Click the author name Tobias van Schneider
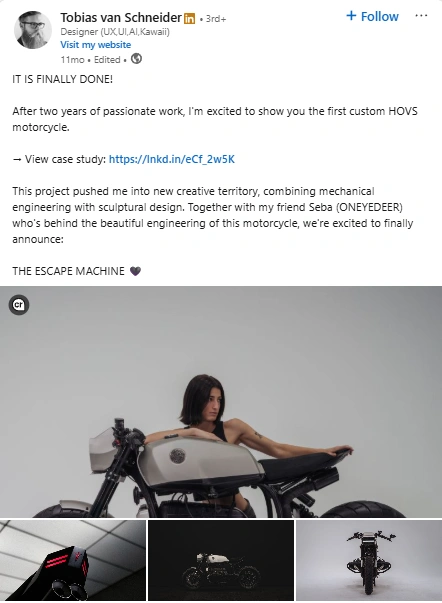The width and height of the screenshot is (442, 603). [120, 18]
